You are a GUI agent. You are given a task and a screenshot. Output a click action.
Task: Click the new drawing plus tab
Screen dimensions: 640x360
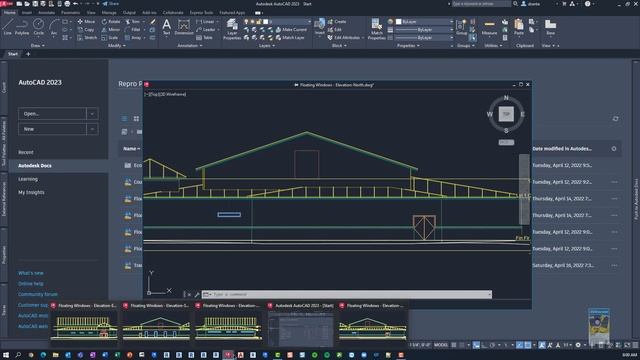pos(28,54)
